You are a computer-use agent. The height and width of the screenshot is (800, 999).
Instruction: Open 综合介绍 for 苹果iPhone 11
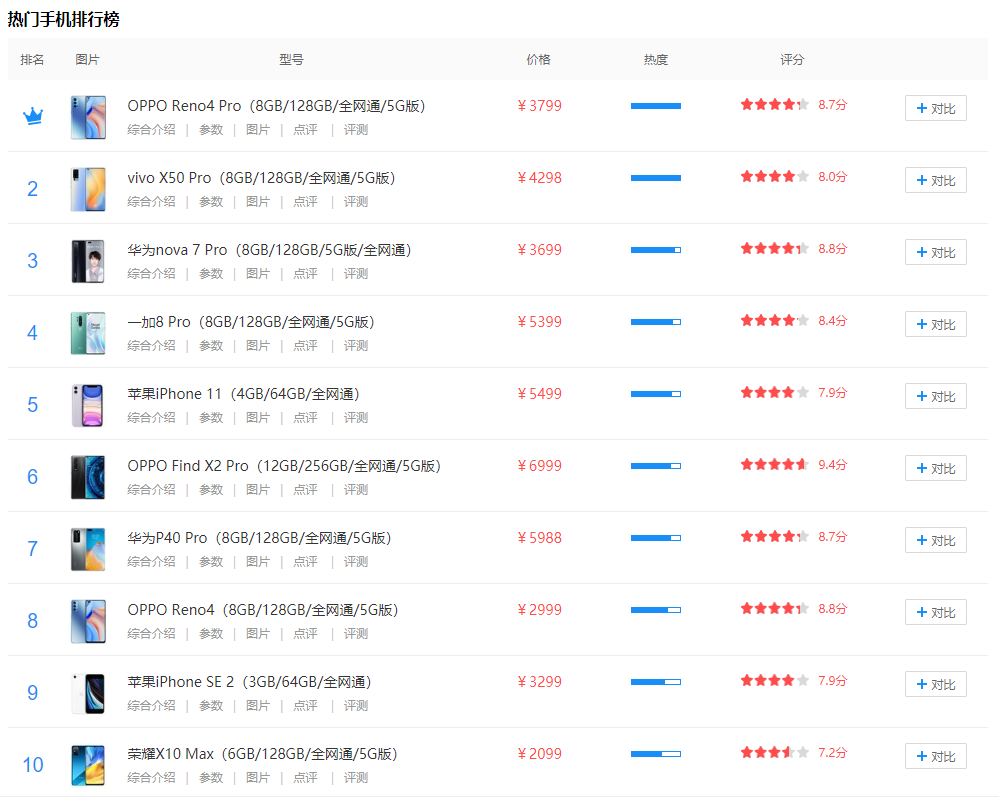(x=151, y=418)
